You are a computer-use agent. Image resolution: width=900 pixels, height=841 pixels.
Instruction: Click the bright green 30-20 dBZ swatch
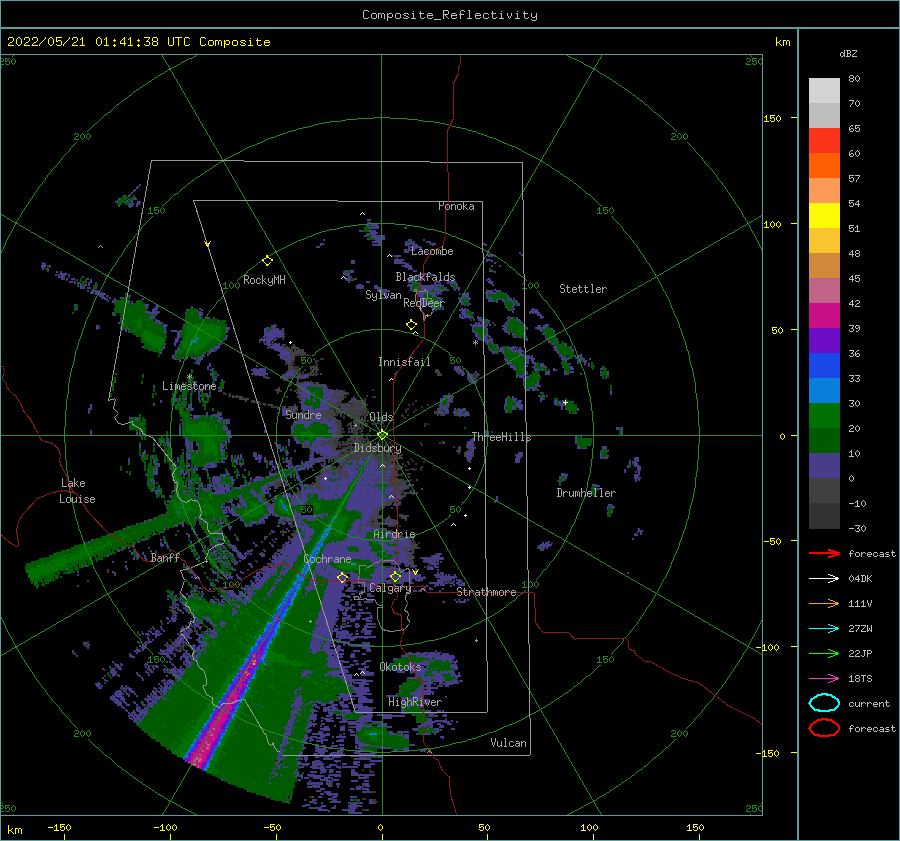coord(824,416)
